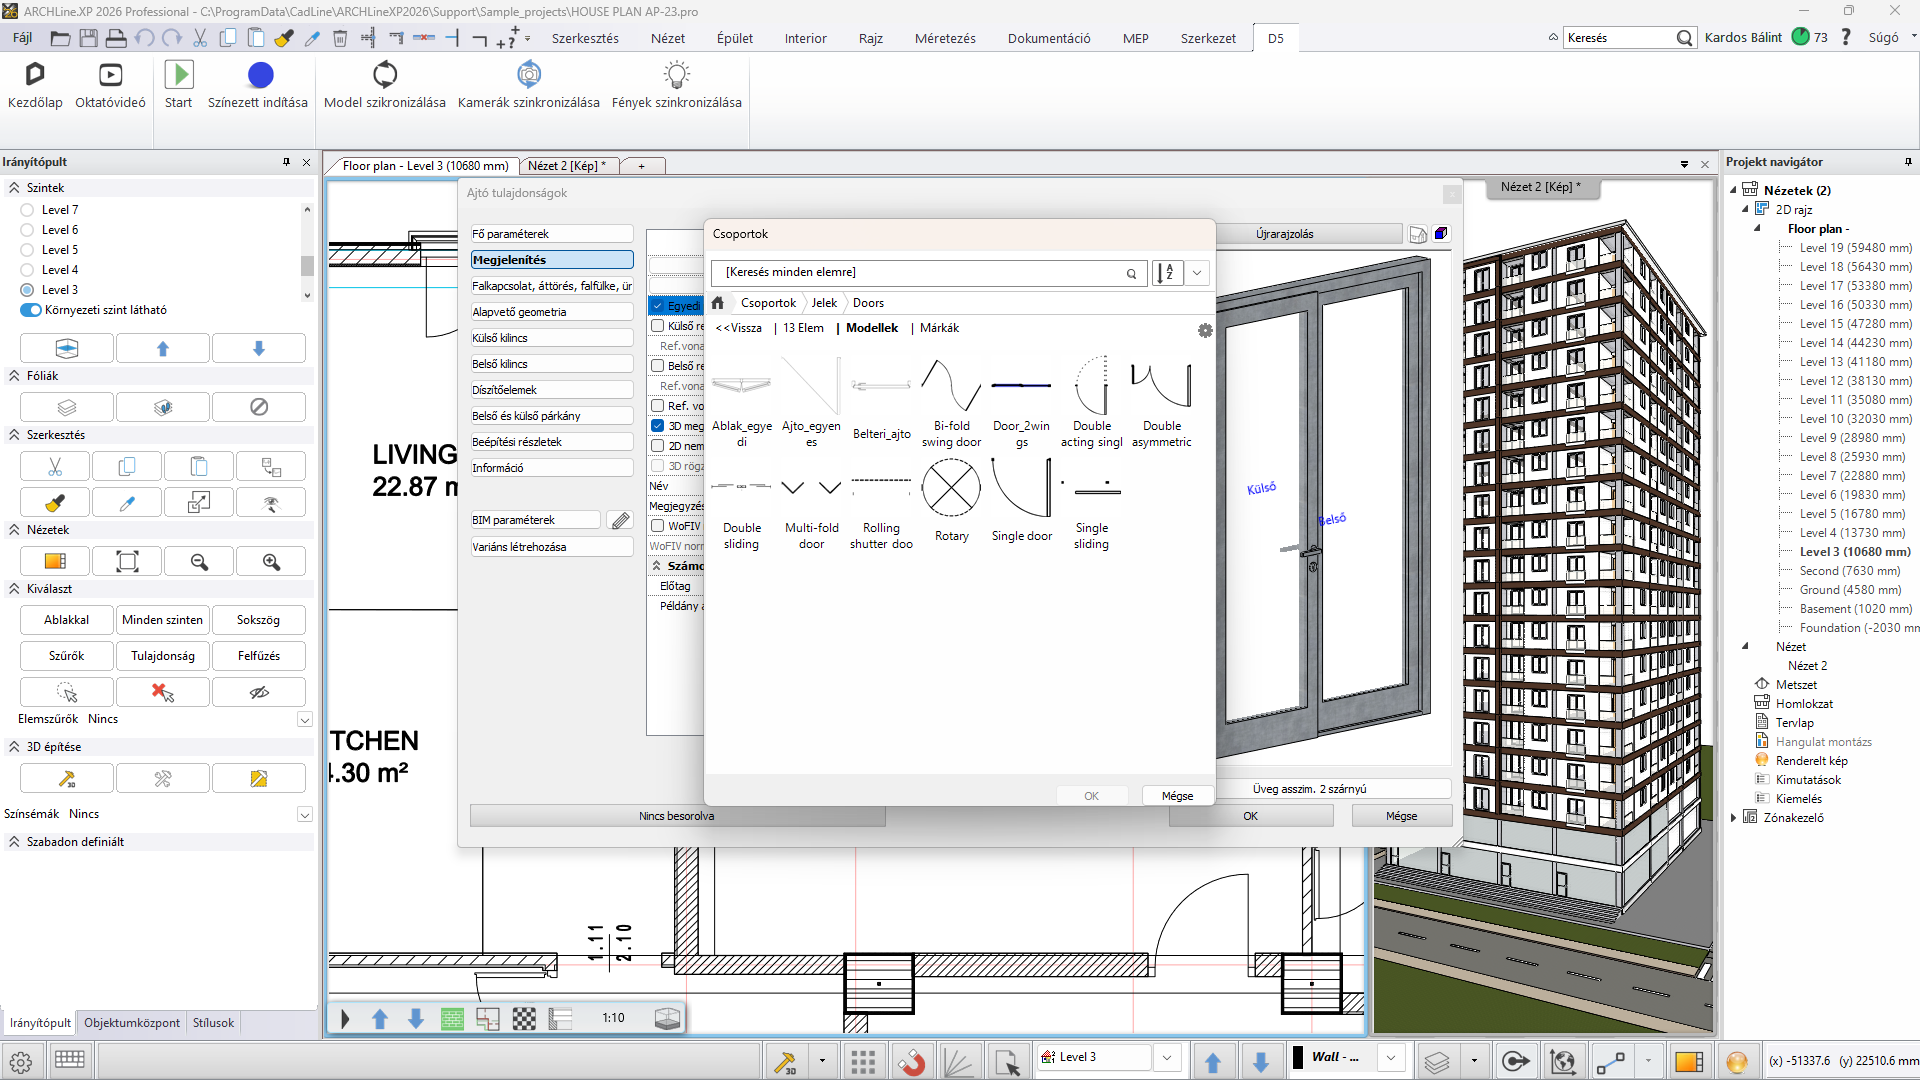Expand the Zónakezelő tree node
Screen dimensions: 1920x1080
pyautogui.click(x=1734, y=818)
